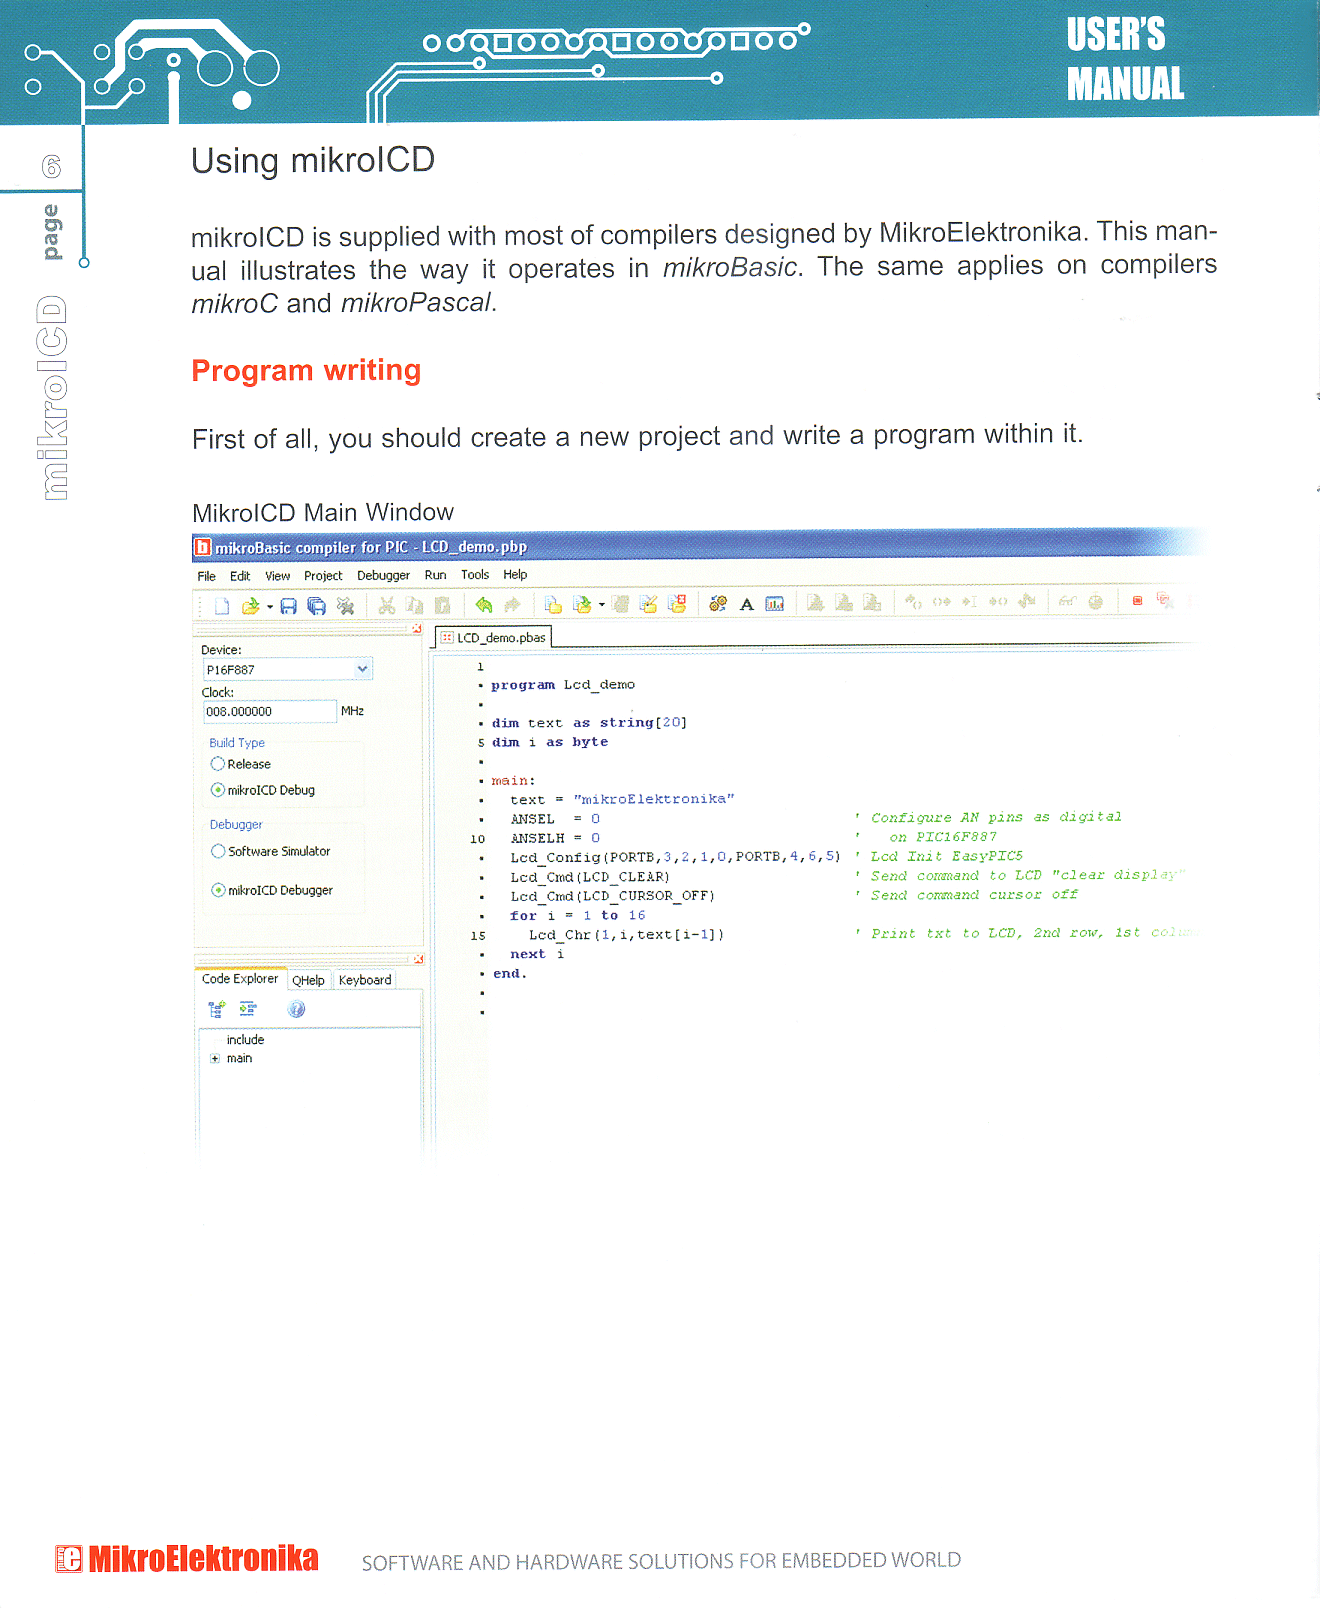Close the Code Explorer panel with red X
Screen dimensions: 1320x1608
[x=418, y=960]
